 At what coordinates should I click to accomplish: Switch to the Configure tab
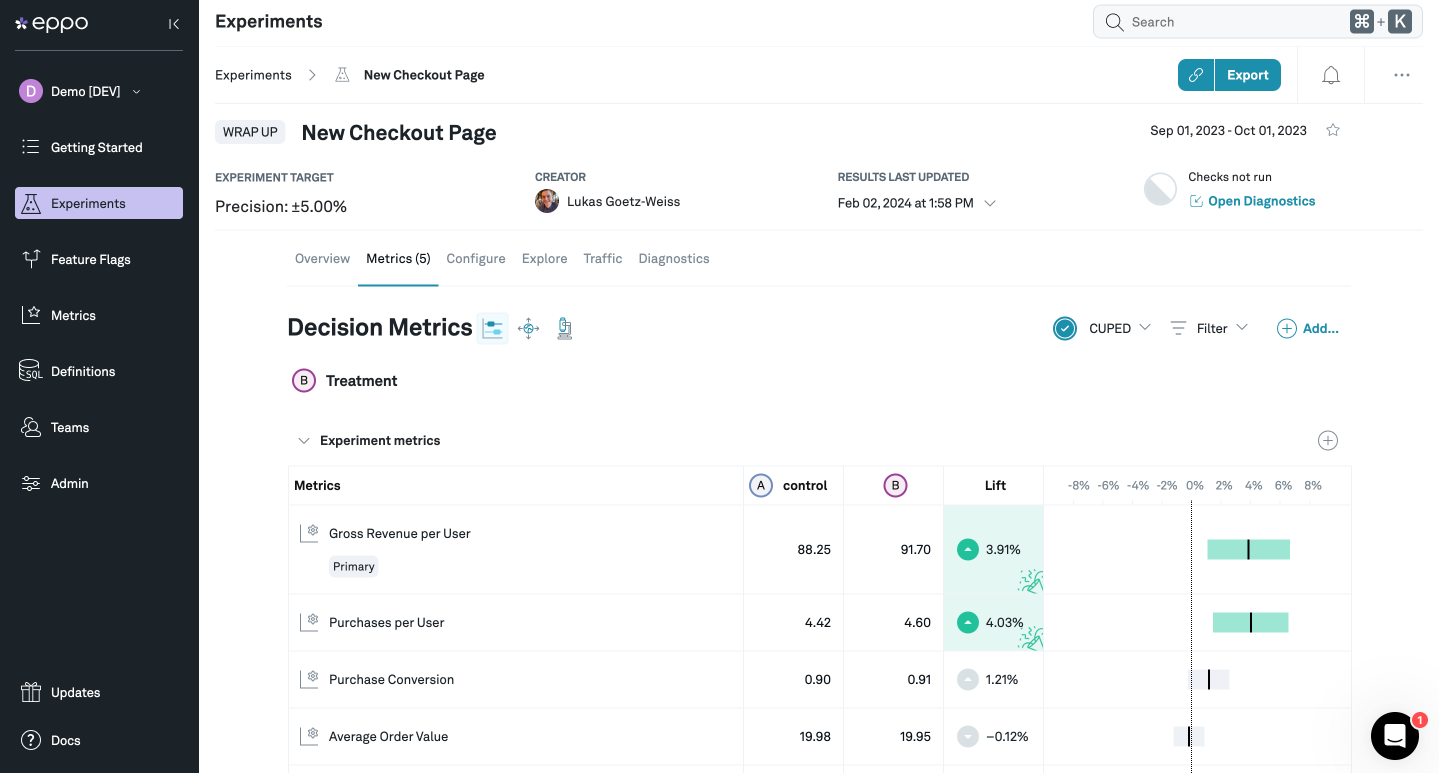coord(475,259)
